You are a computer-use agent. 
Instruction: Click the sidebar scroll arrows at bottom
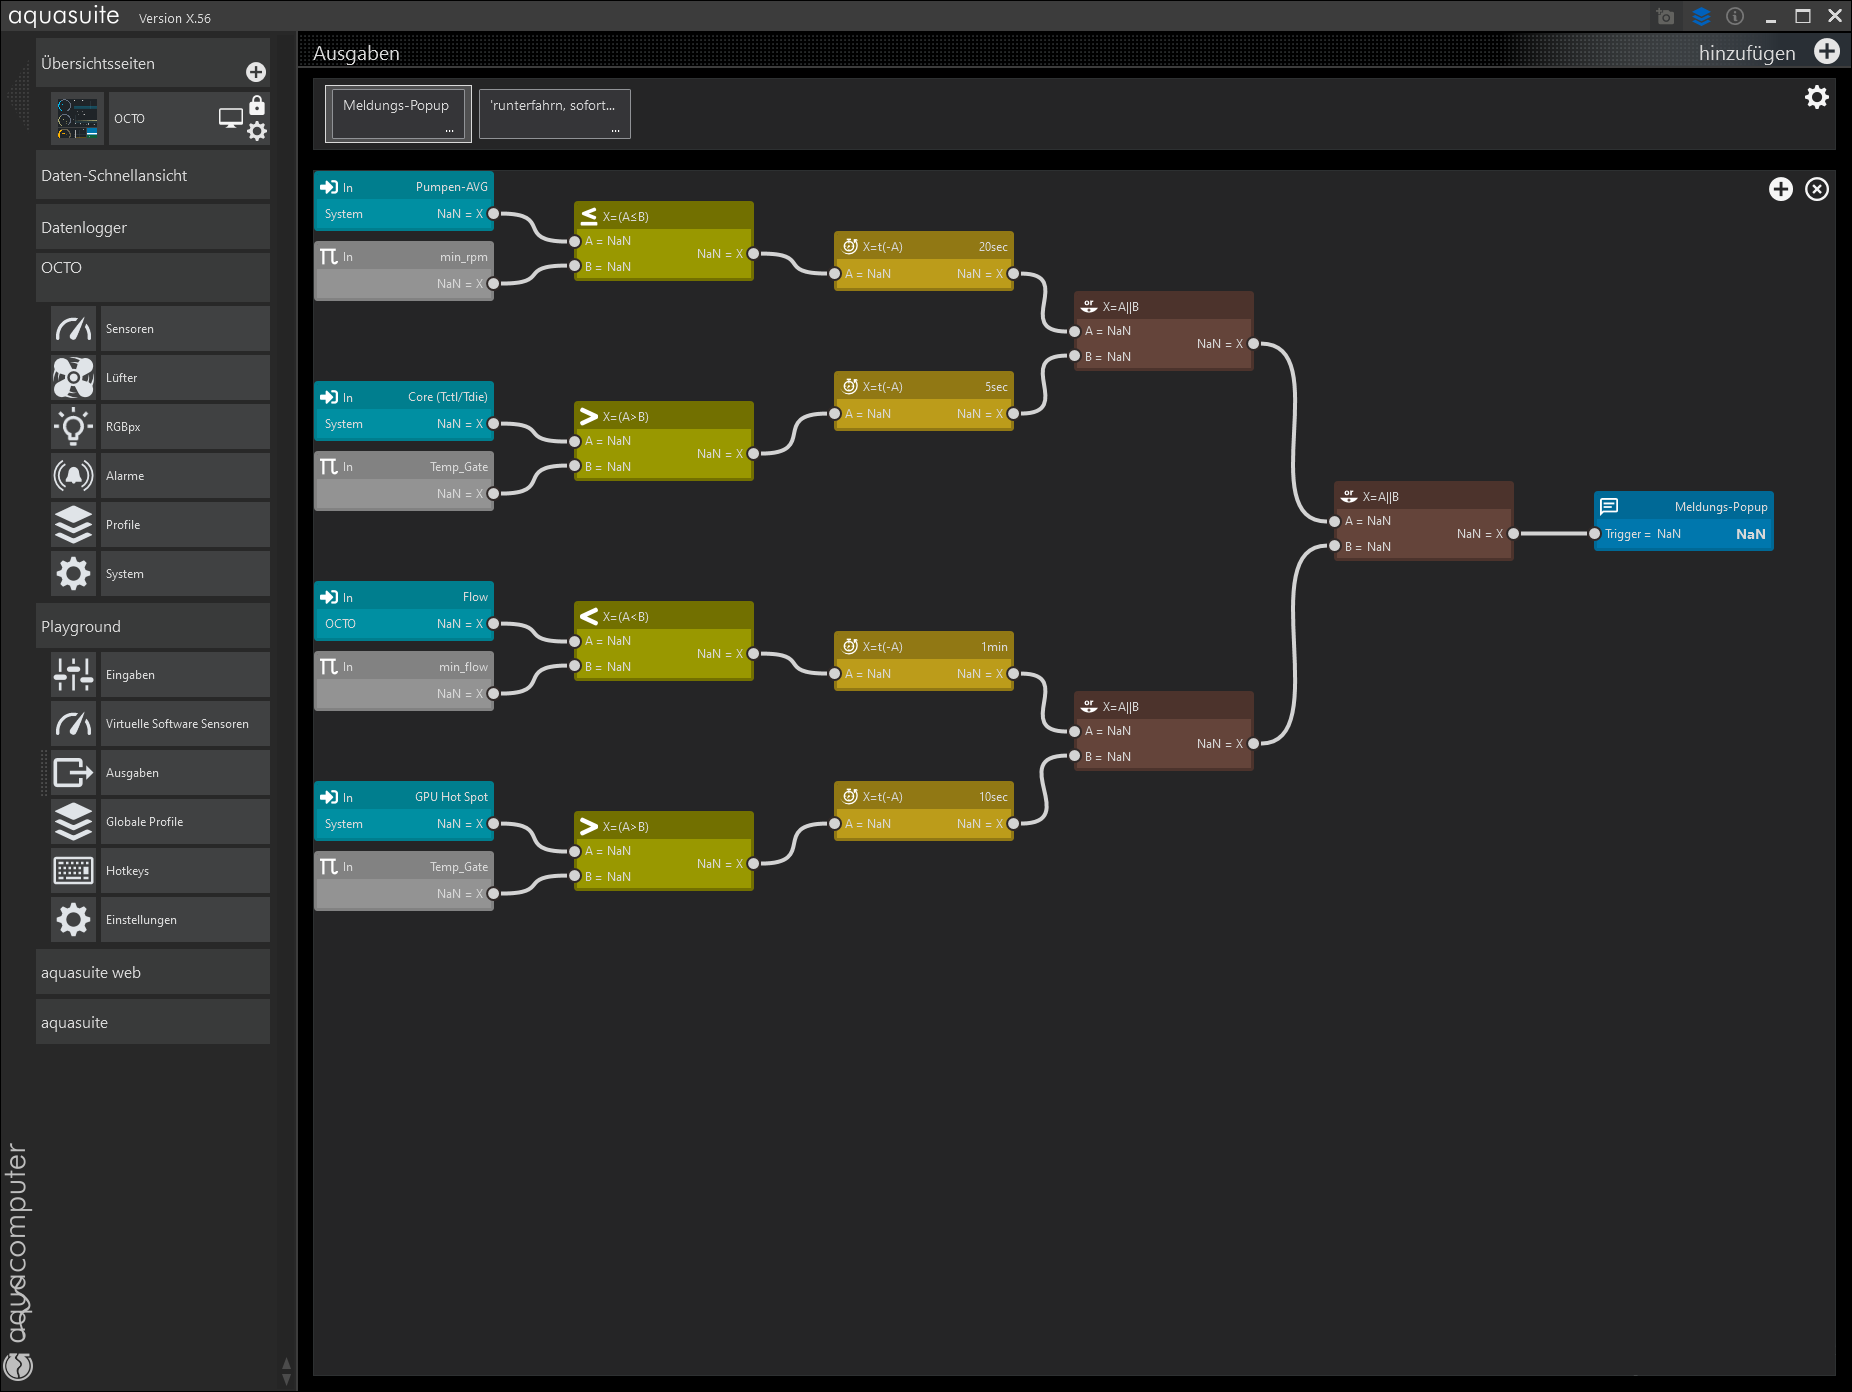(287, 1371)
